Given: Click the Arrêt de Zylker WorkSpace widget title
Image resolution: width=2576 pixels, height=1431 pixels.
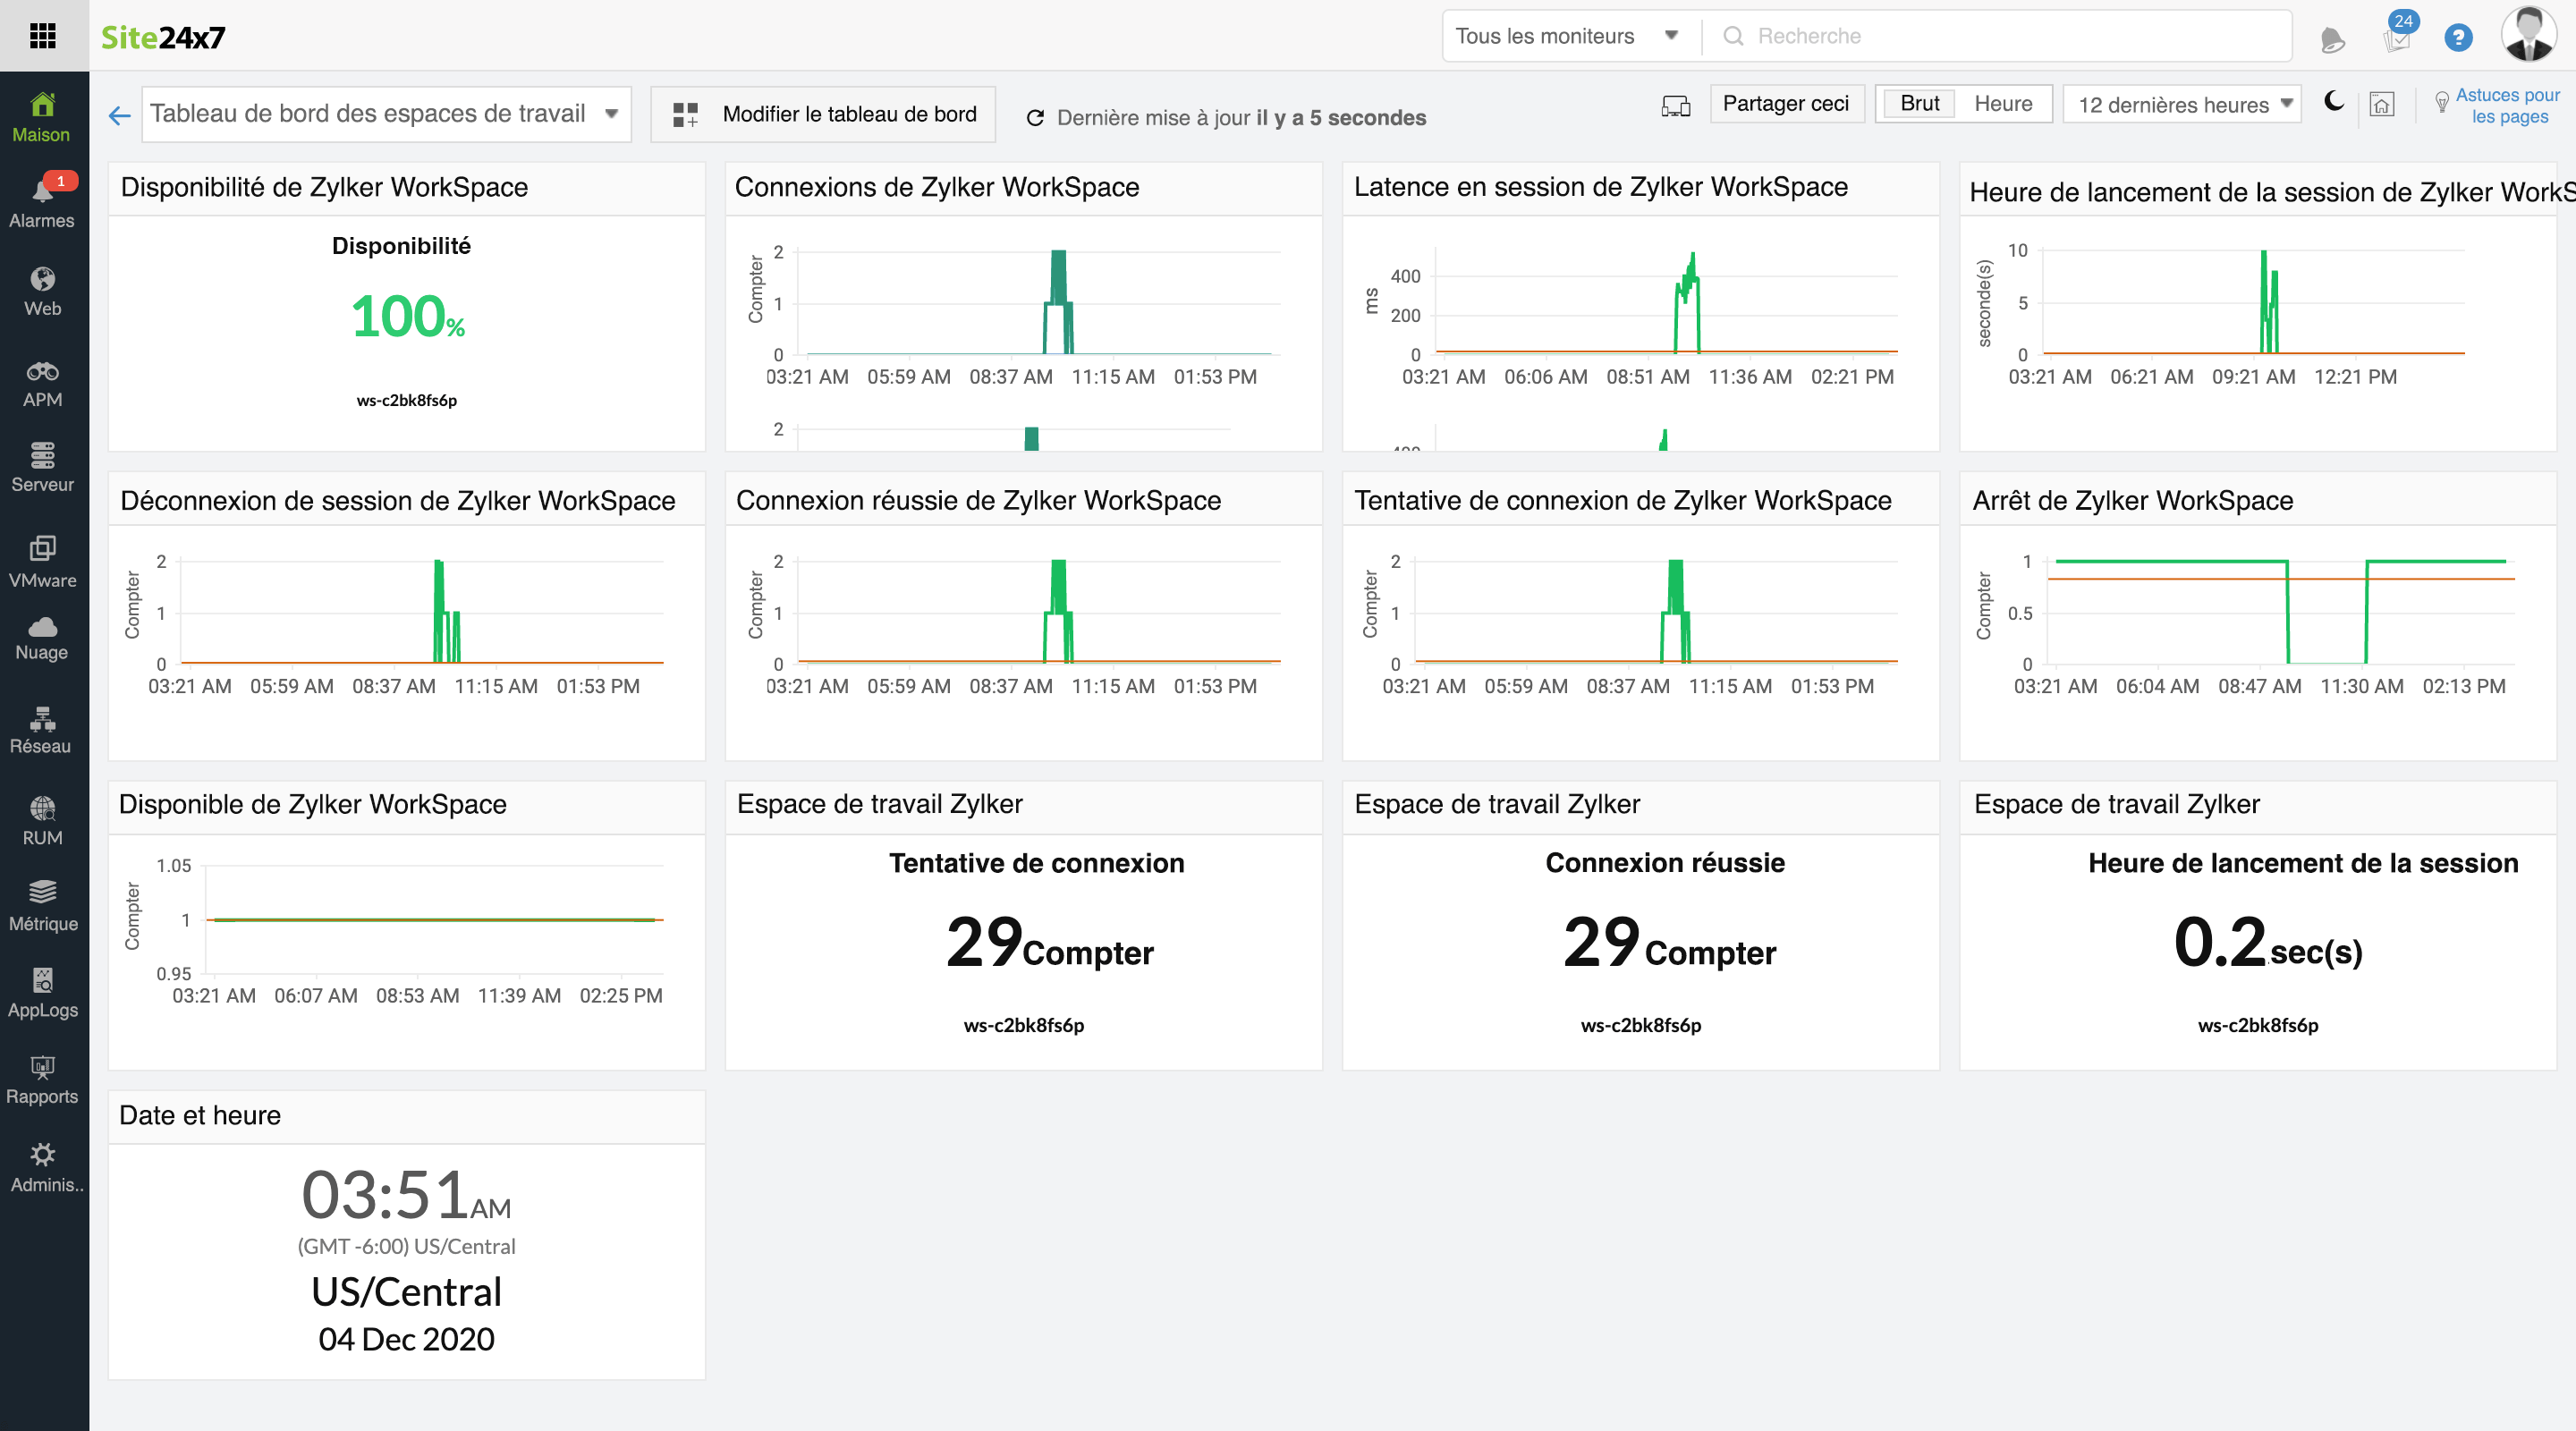Looking at the screenshot, I should 2132,500.
